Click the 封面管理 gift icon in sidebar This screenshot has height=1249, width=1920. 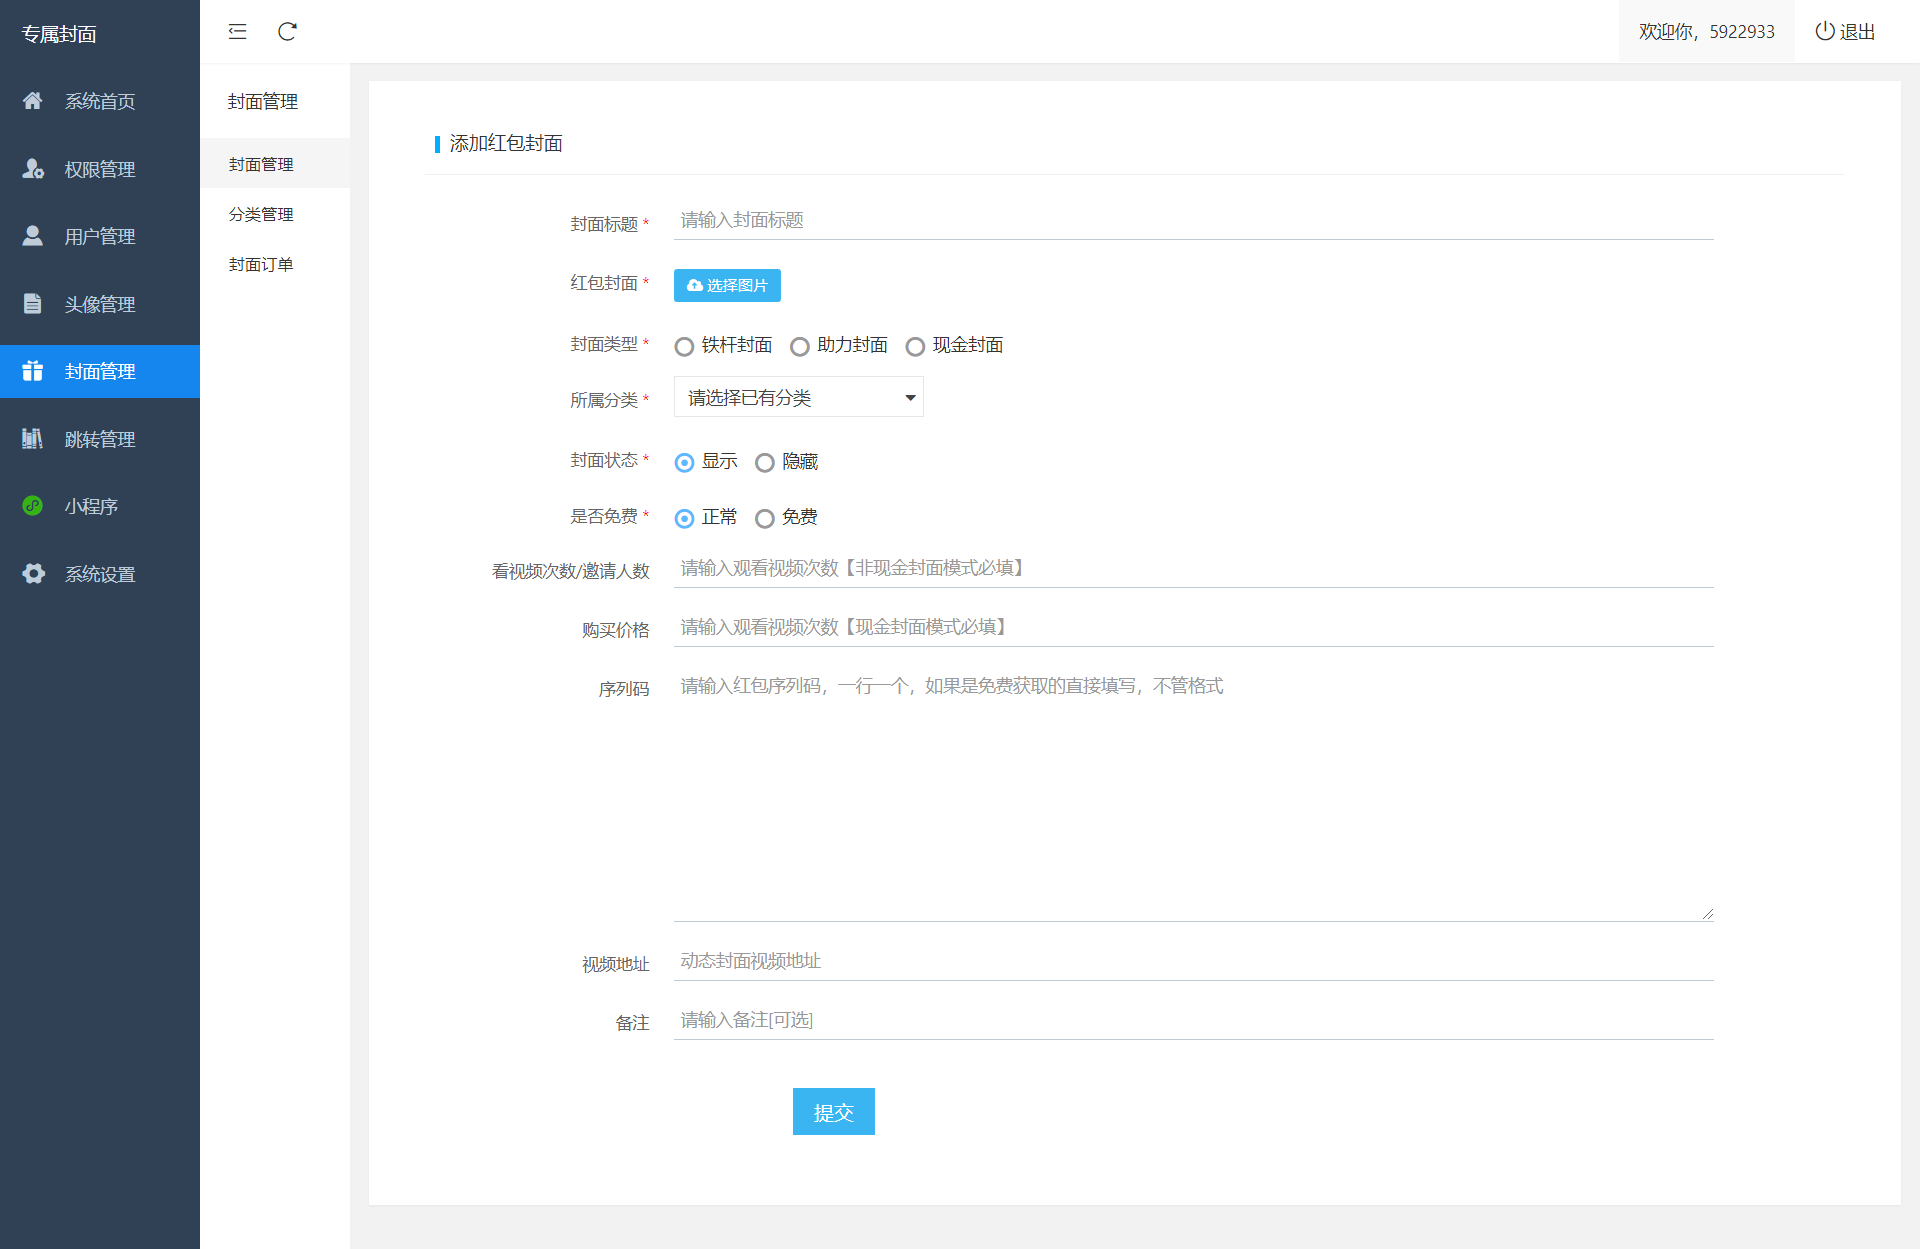tap(32, 371)
